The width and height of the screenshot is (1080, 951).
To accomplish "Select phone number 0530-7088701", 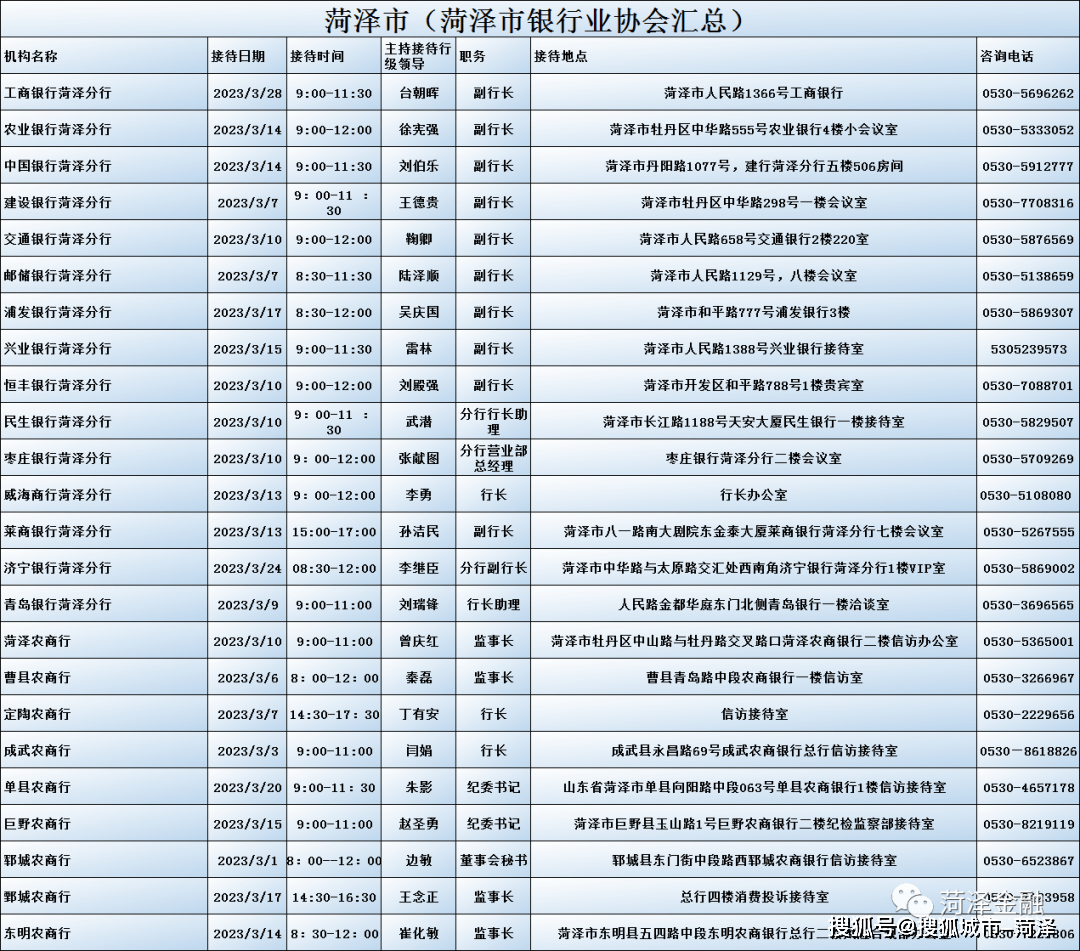I will [1028, 386].
